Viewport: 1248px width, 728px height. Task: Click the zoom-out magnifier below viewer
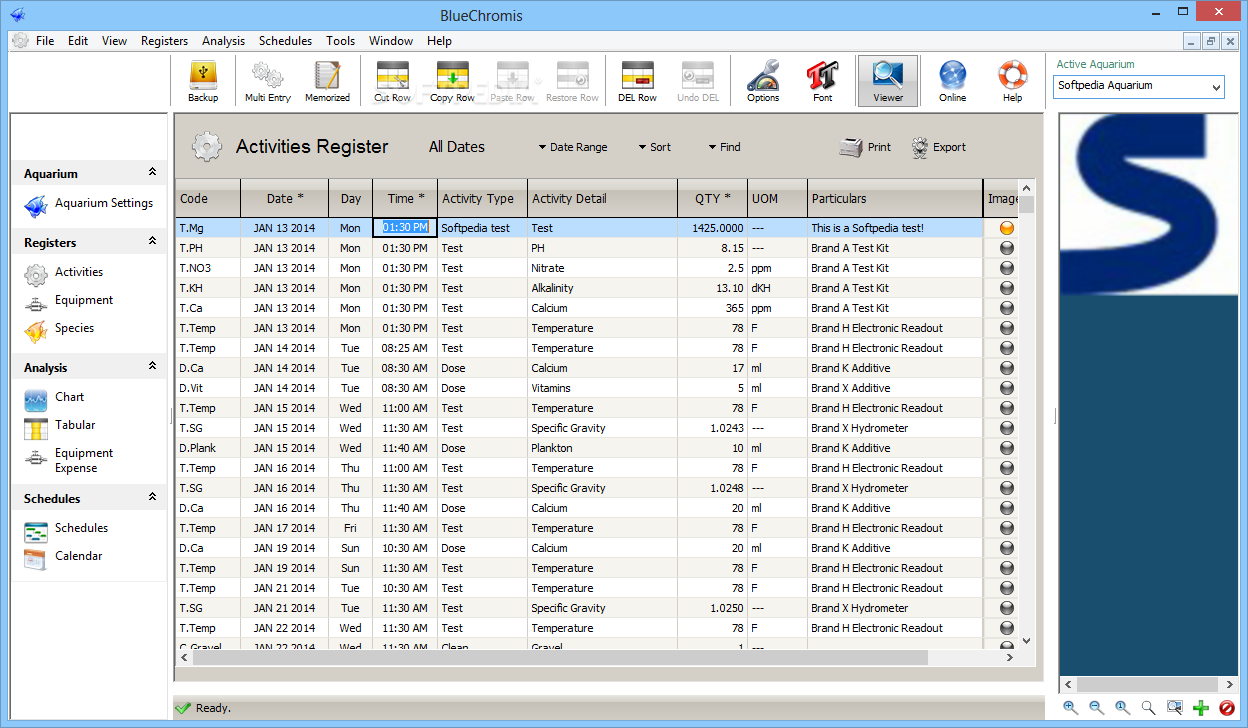click(1097, 708)
